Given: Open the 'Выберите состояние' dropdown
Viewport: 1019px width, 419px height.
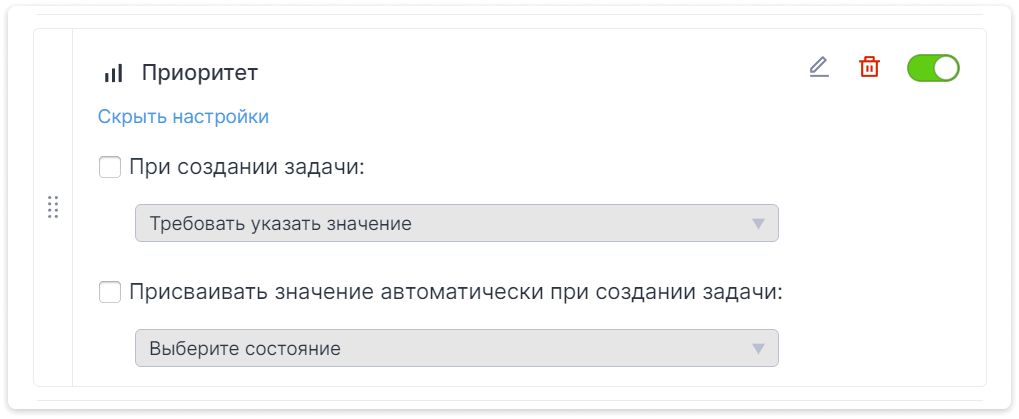Looking at the screenshot, I should tap(456, 348).
